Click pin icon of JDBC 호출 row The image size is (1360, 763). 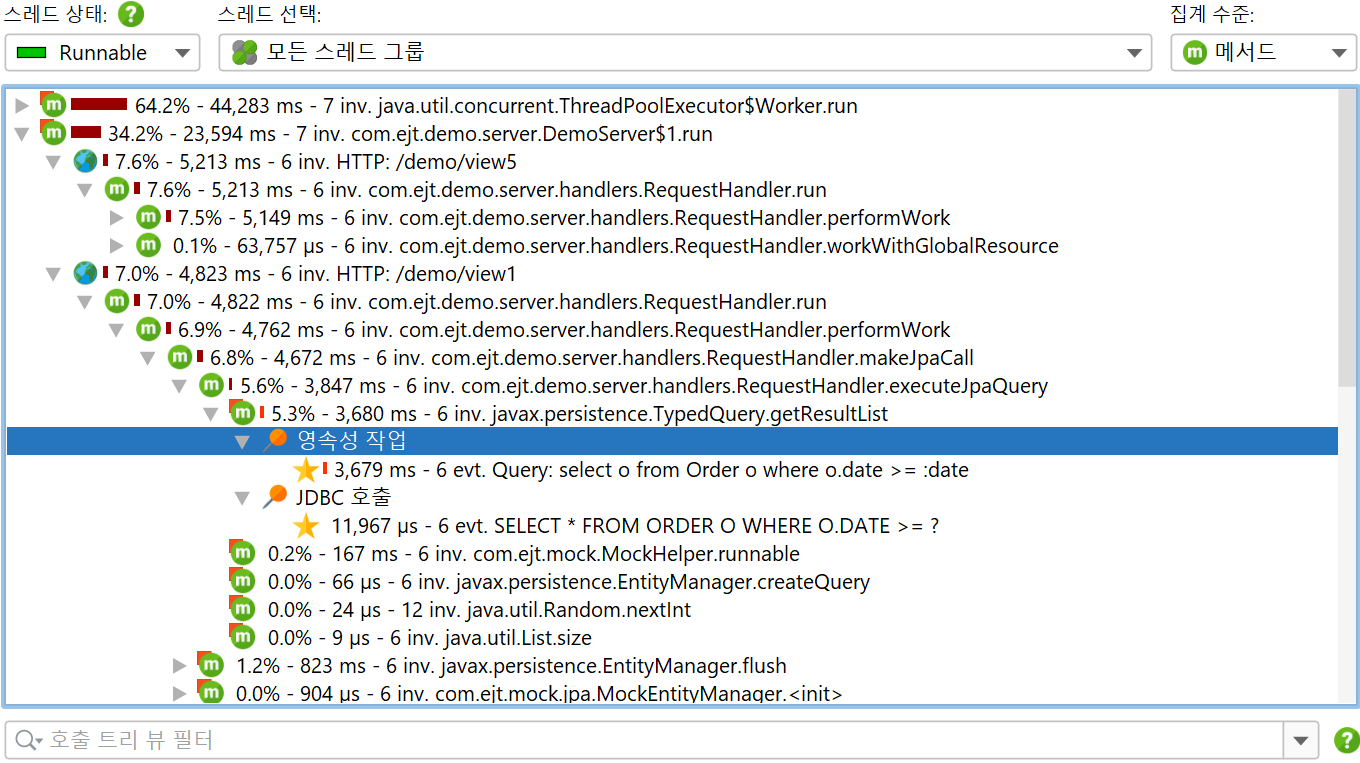[x=274, y=498]
